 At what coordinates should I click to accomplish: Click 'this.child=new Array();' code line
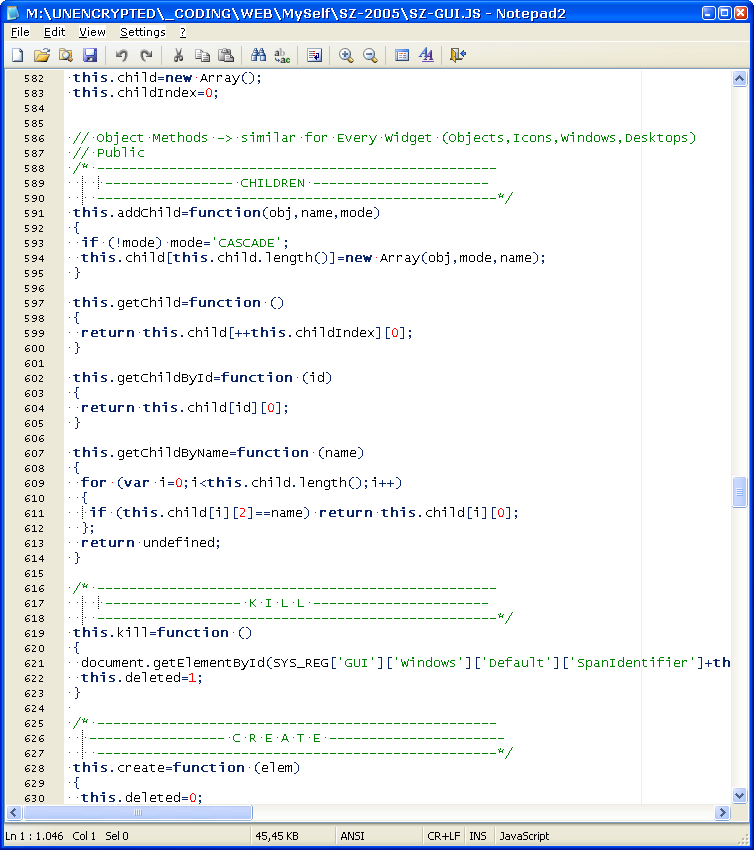click(x=167, y=78)
